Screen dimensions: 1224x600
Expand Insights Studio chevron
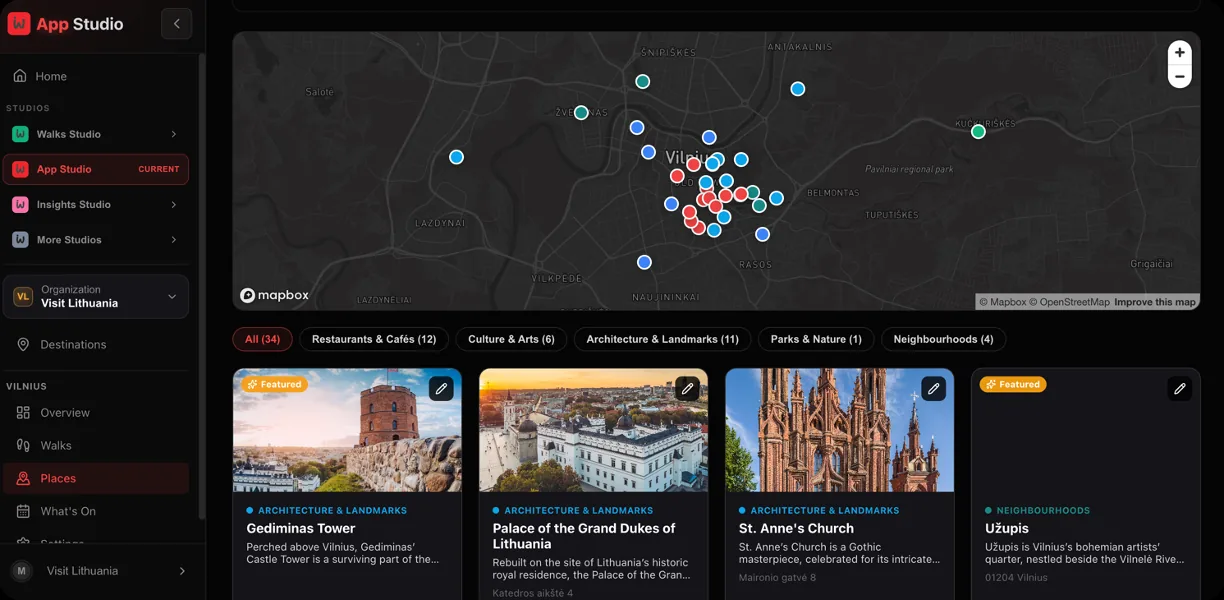pos(174,204)
